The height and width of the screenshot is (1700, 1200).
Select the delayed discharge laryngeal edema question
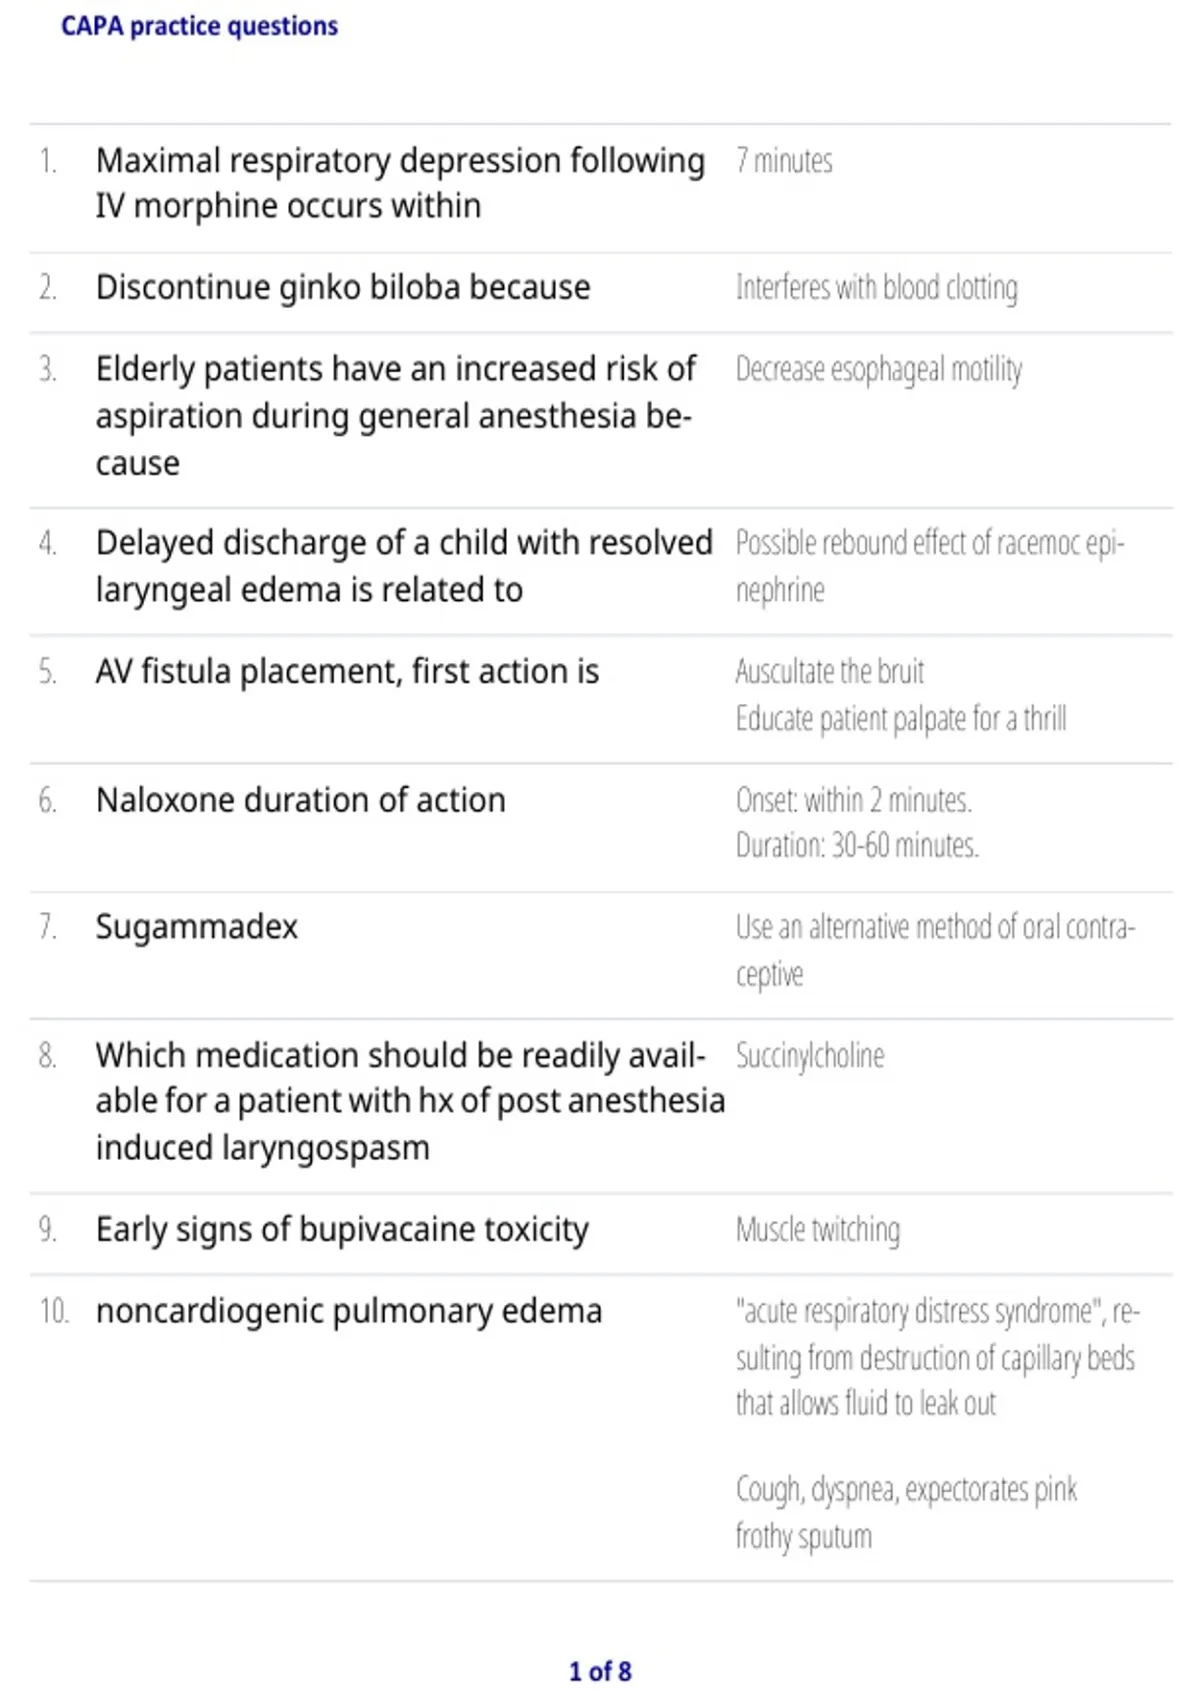tap(404, 566)
